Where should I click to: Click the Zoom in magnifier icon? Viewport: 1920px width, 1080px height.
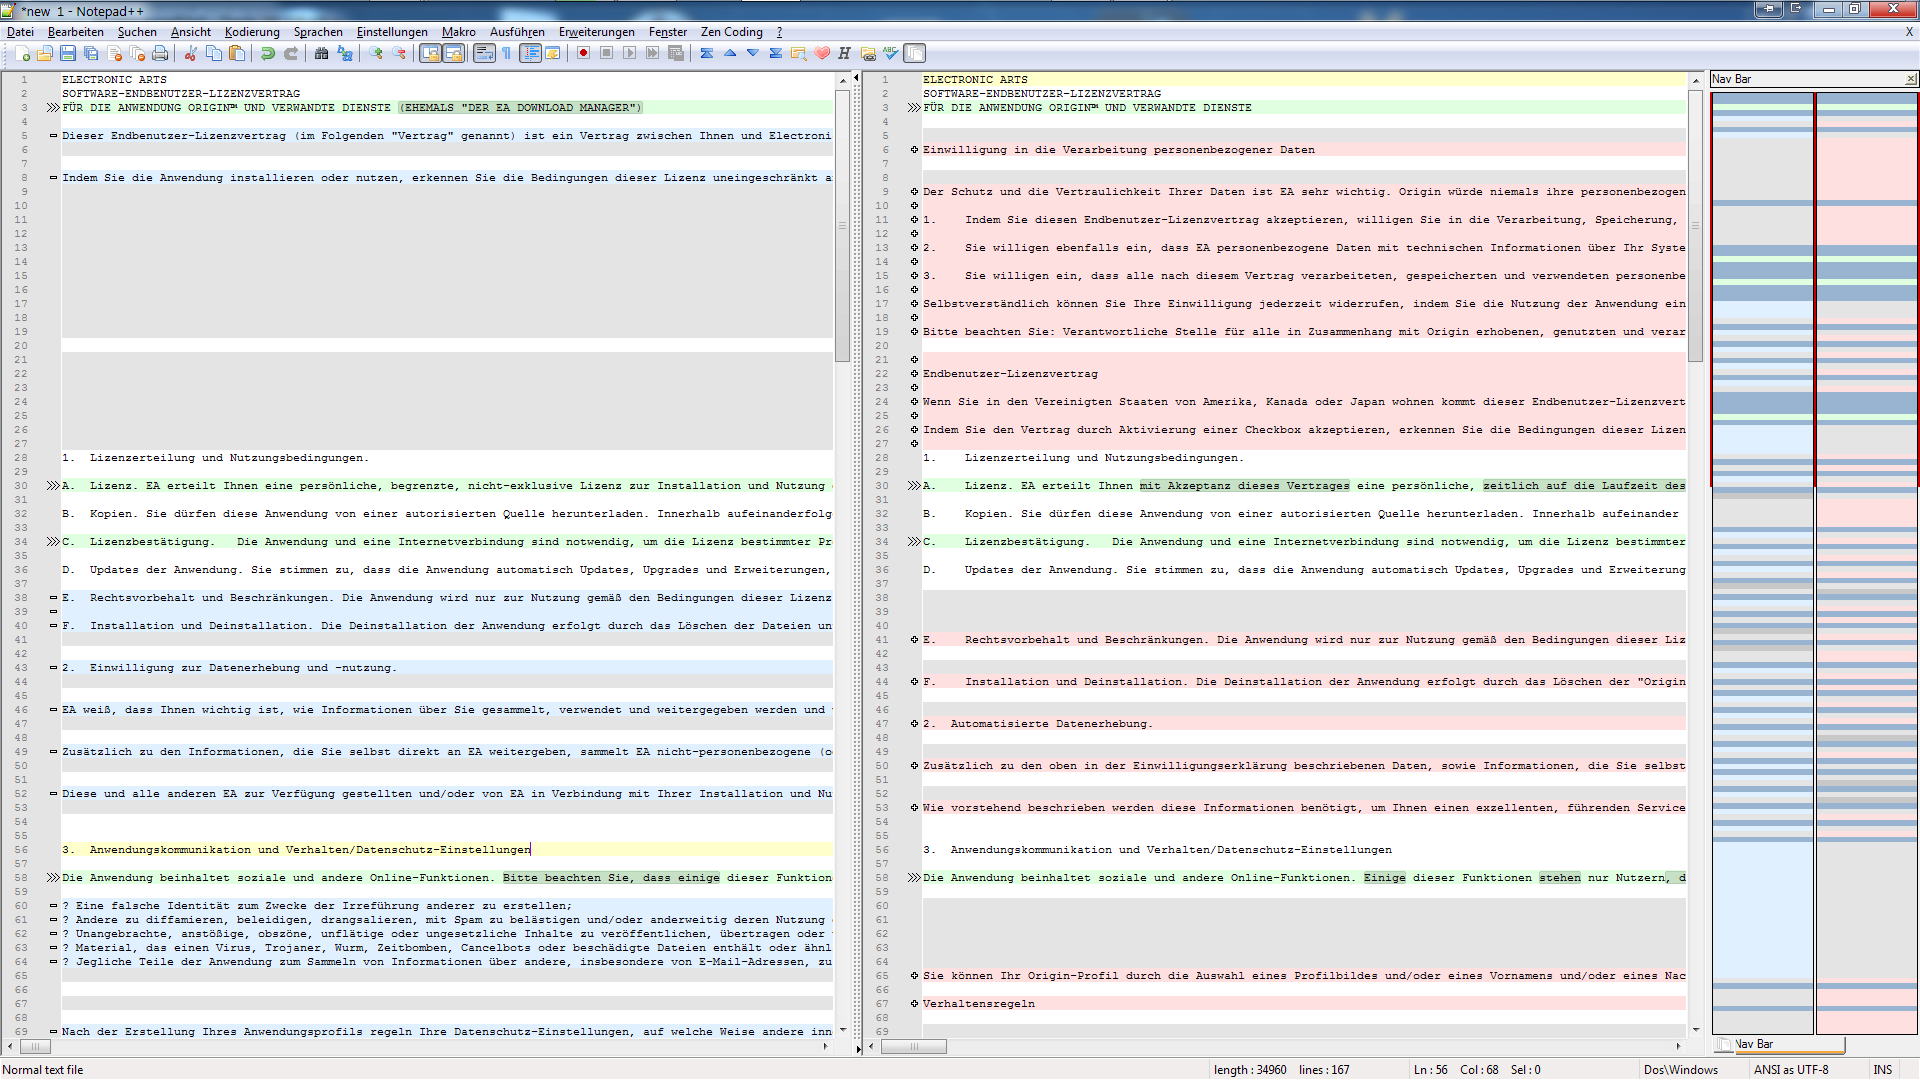click(376, 54)
